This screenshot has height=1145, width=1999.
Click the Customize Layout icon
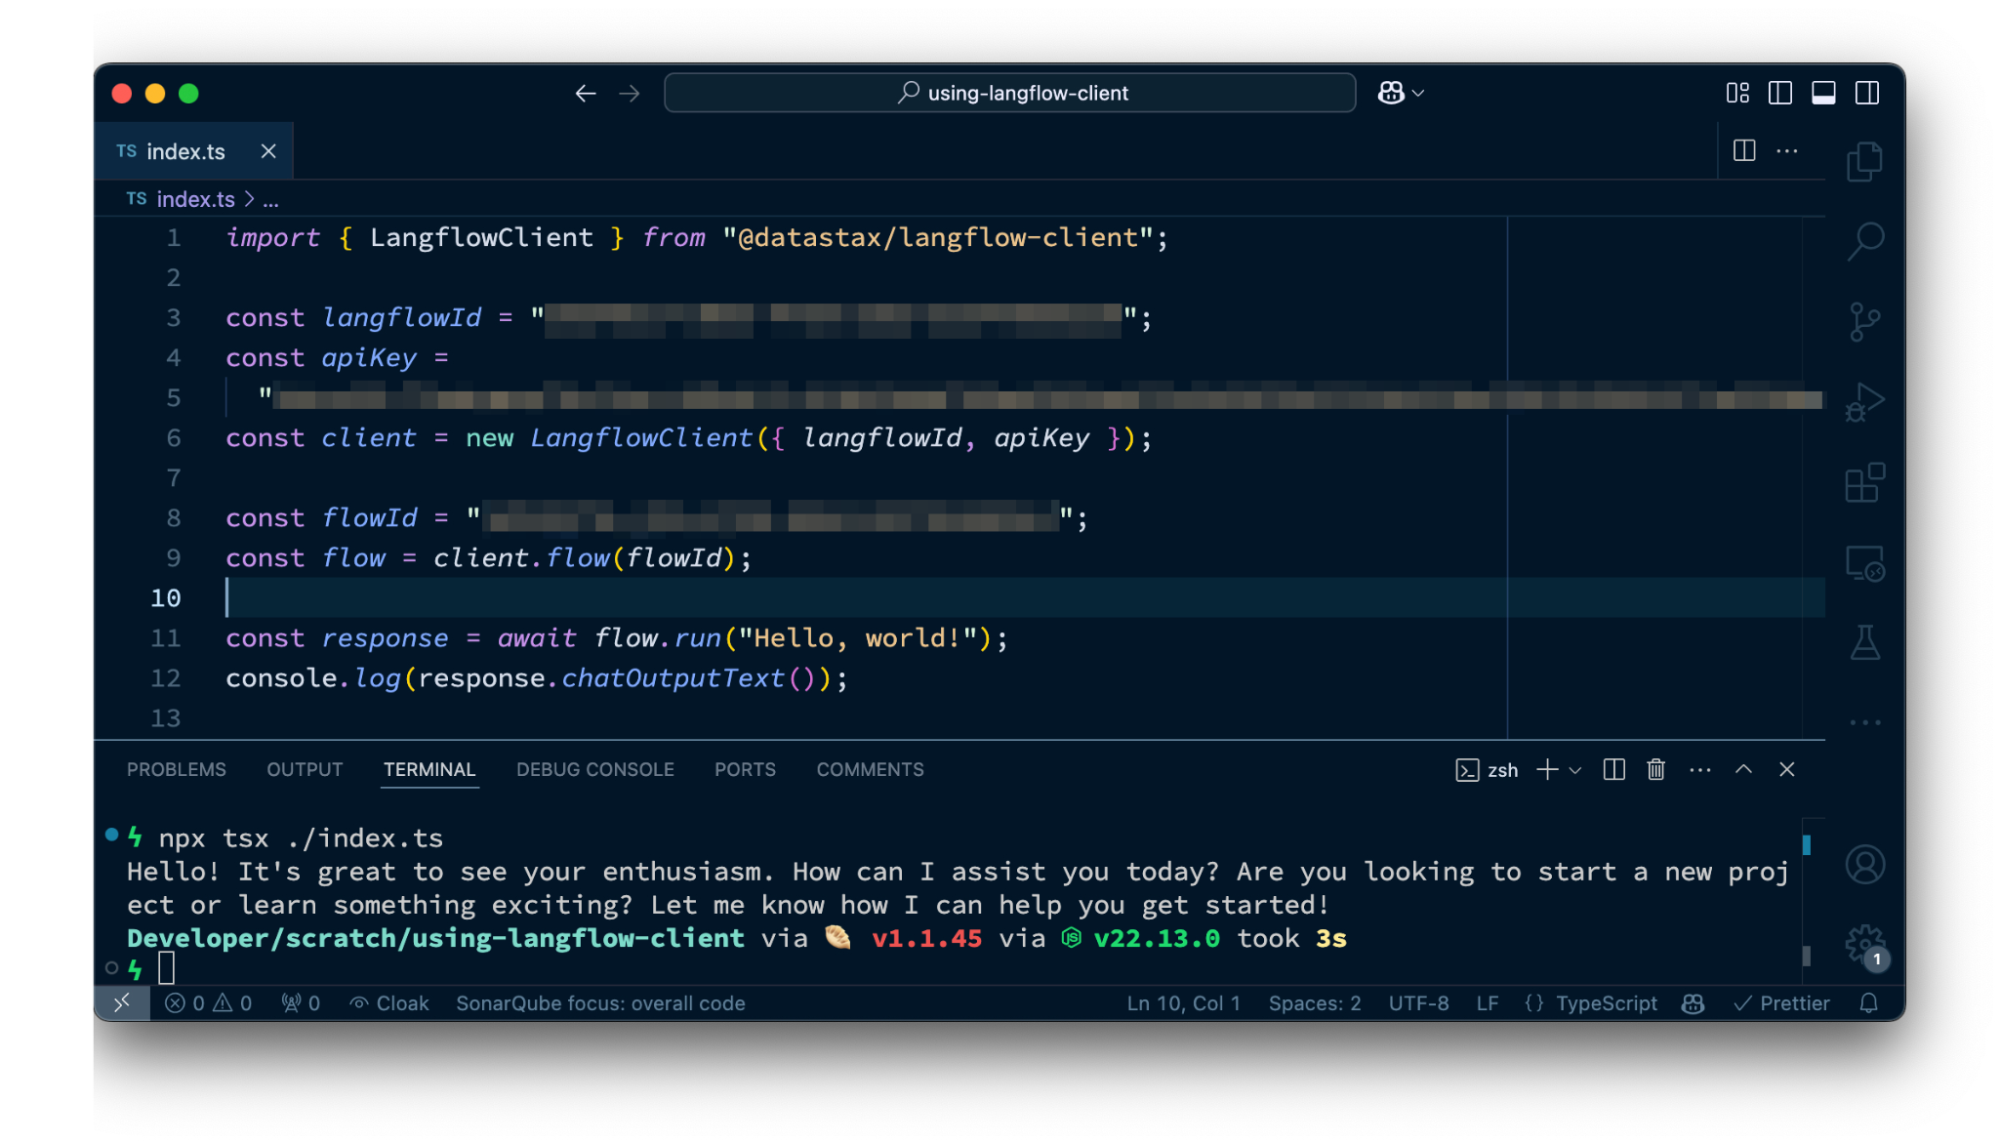(x=1738, y=93)
